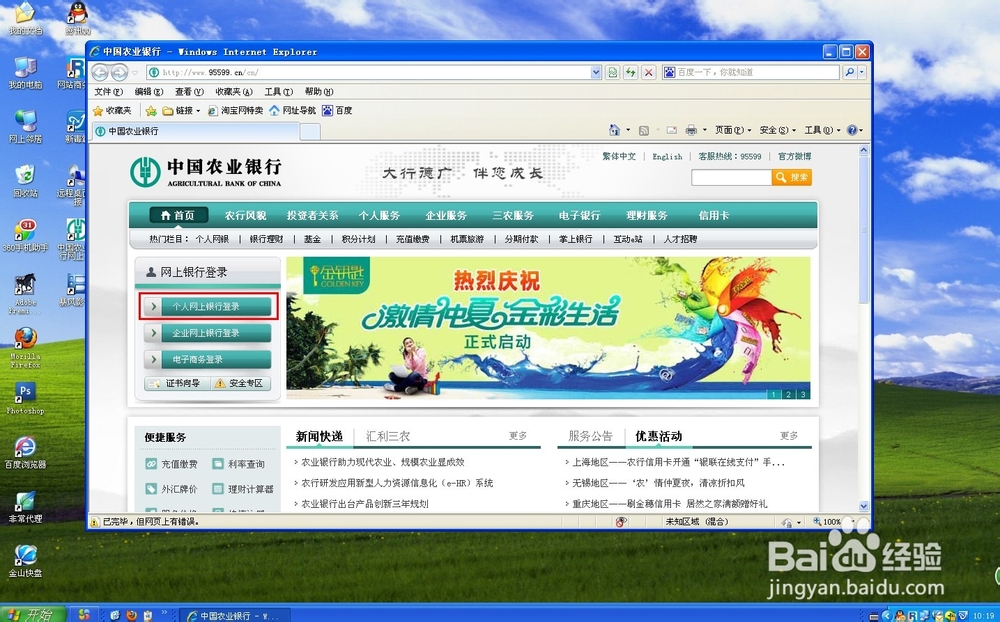Click the Read Mail envelope icon
Image resolution: width=1000 pixels, height=622 pixels.
[x=672, y=130]
